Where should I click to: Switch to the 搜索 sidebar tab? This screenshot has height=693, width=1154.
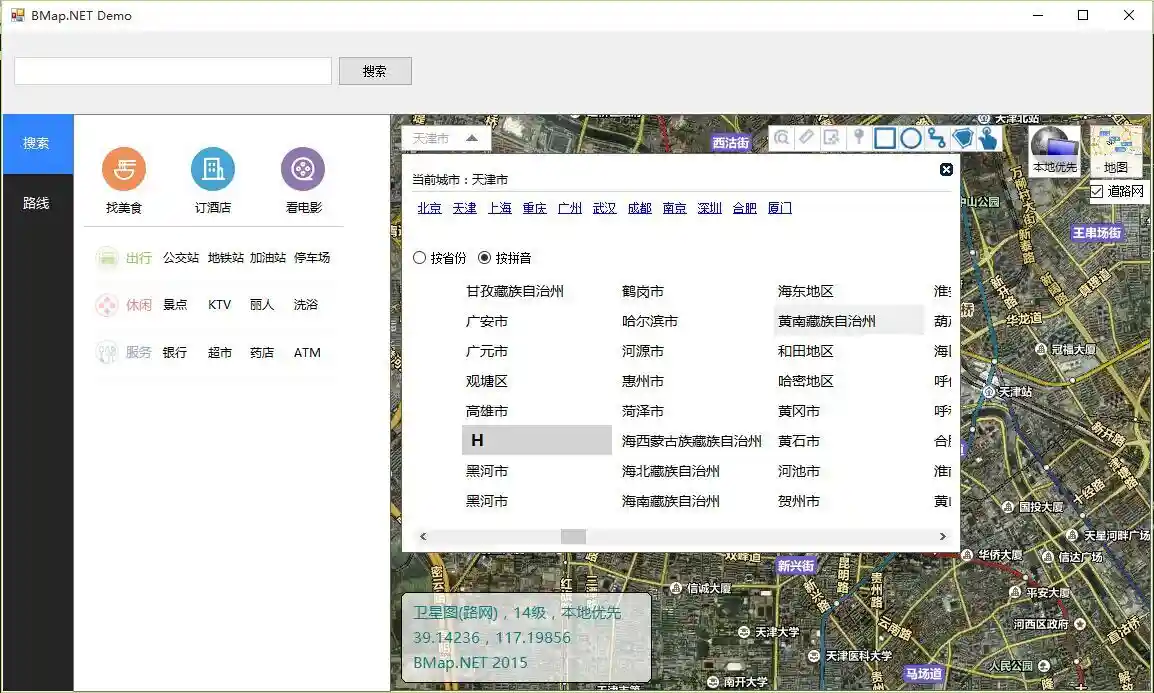(x=37, y=143)
